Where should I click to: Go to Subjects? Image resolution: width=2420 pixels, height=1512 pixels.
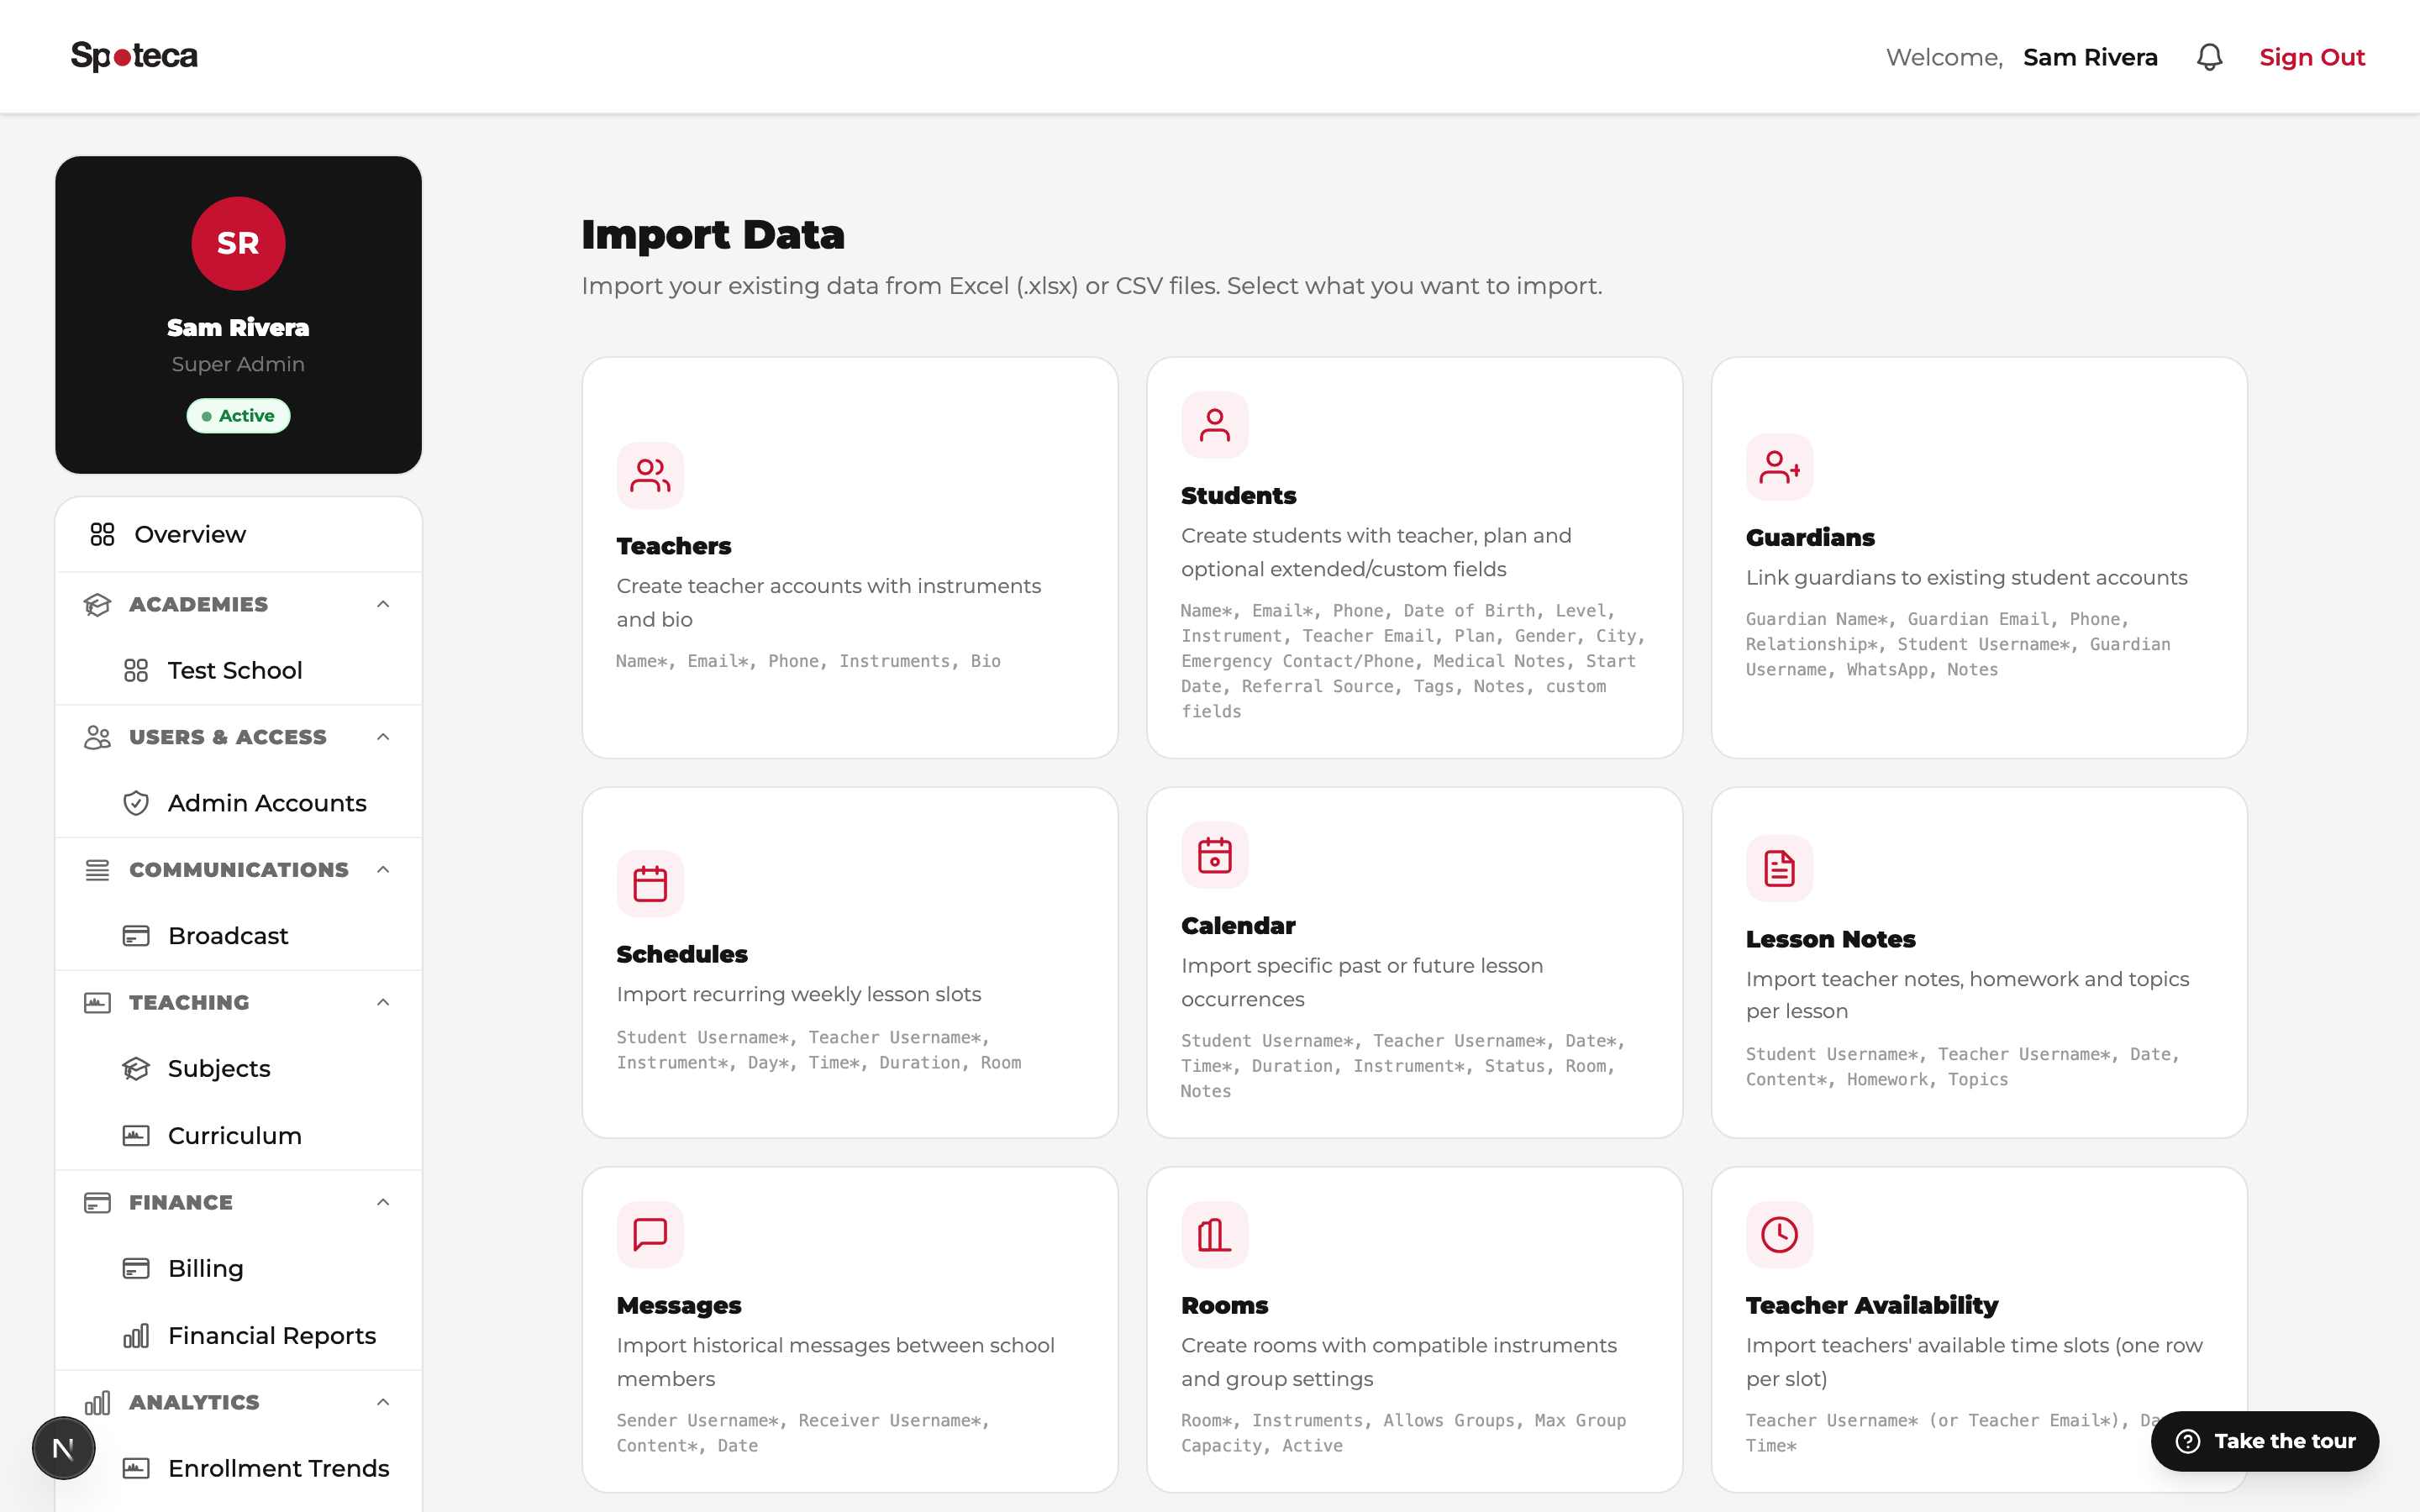[238, 1069]
